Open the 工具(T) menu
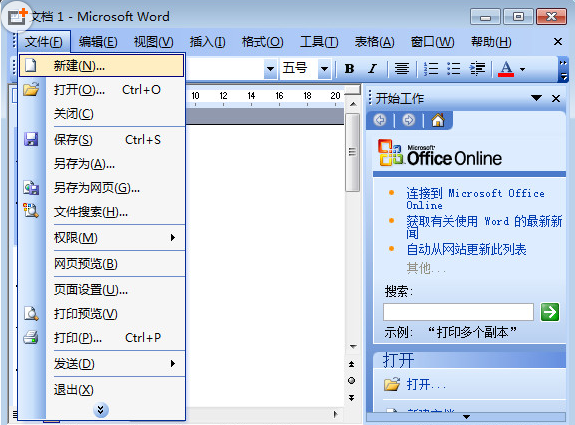This screenshot has width=575, height=425. coord(319,42)
